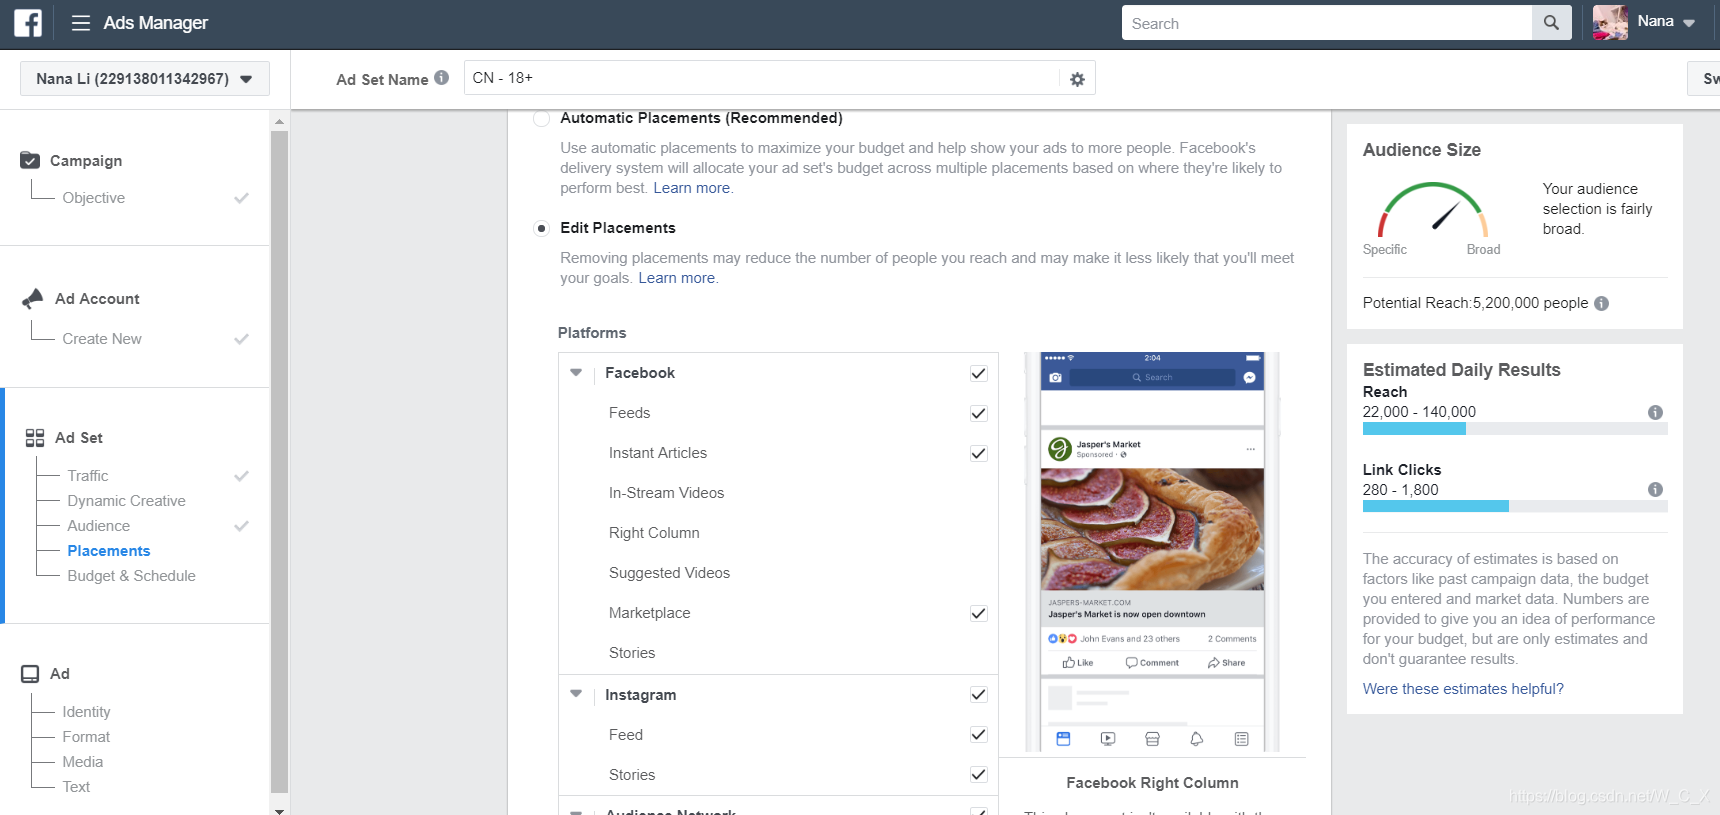Viewport: 1720px width, 815px height.
Task: Open Budget & Schedule step
Action: [x=131, y=576]
